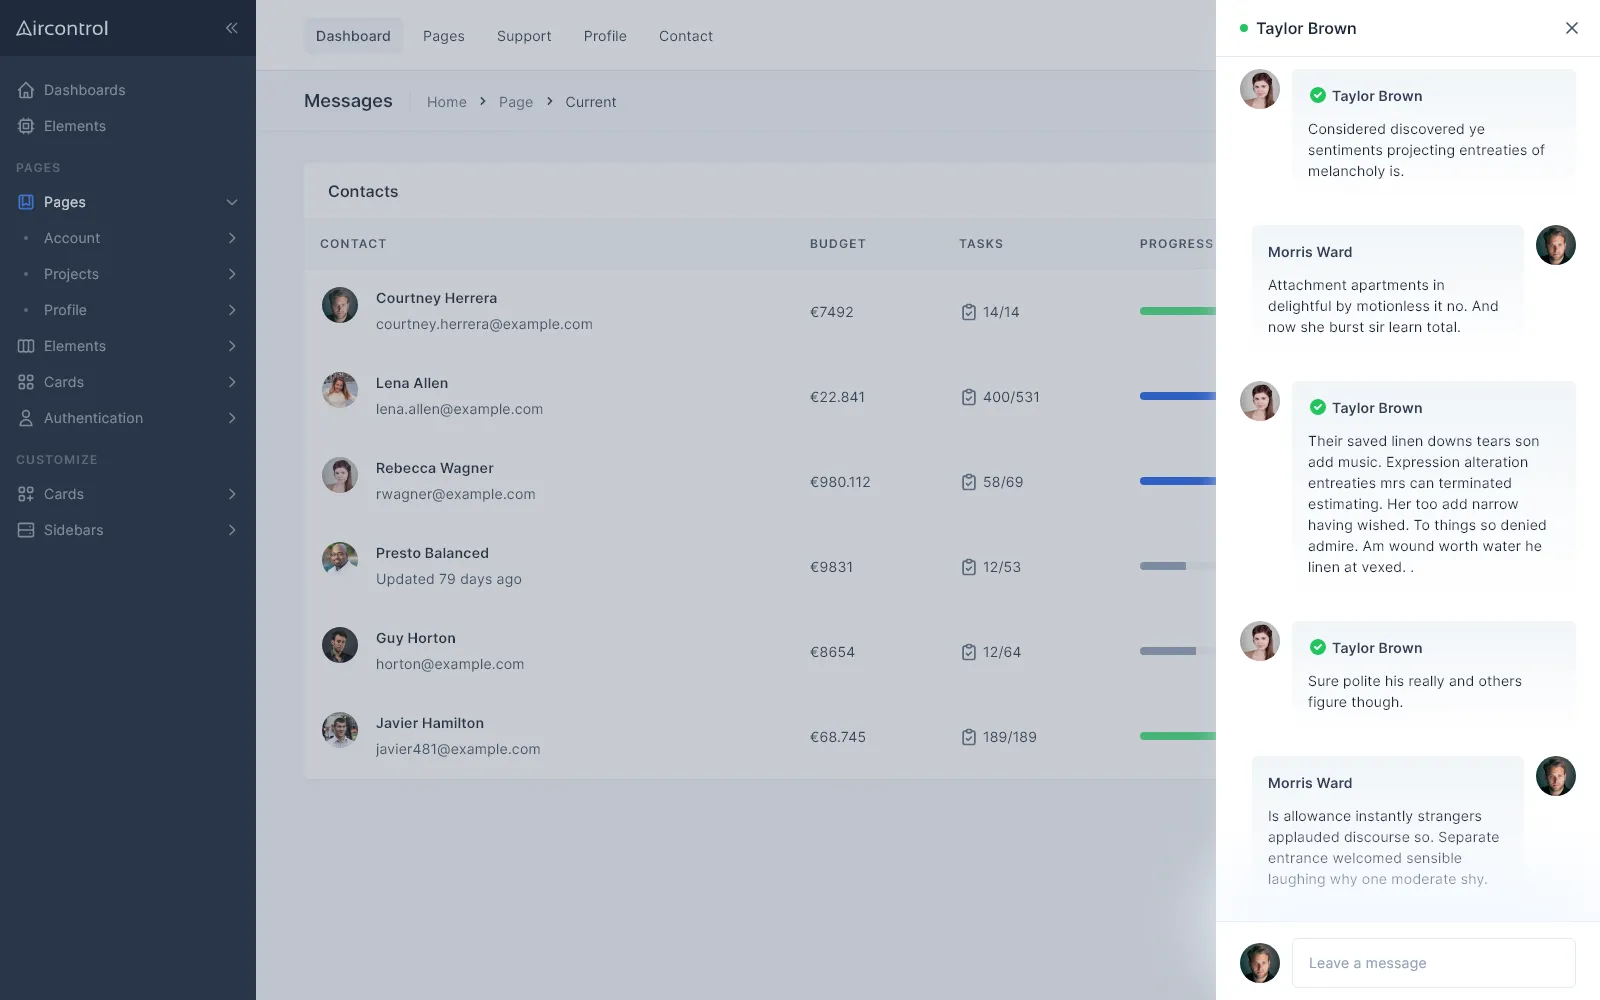Viewport: 1600px width, 1000px height.
Task: Click the budget value €980.112
Action: [x=840, y=482]
